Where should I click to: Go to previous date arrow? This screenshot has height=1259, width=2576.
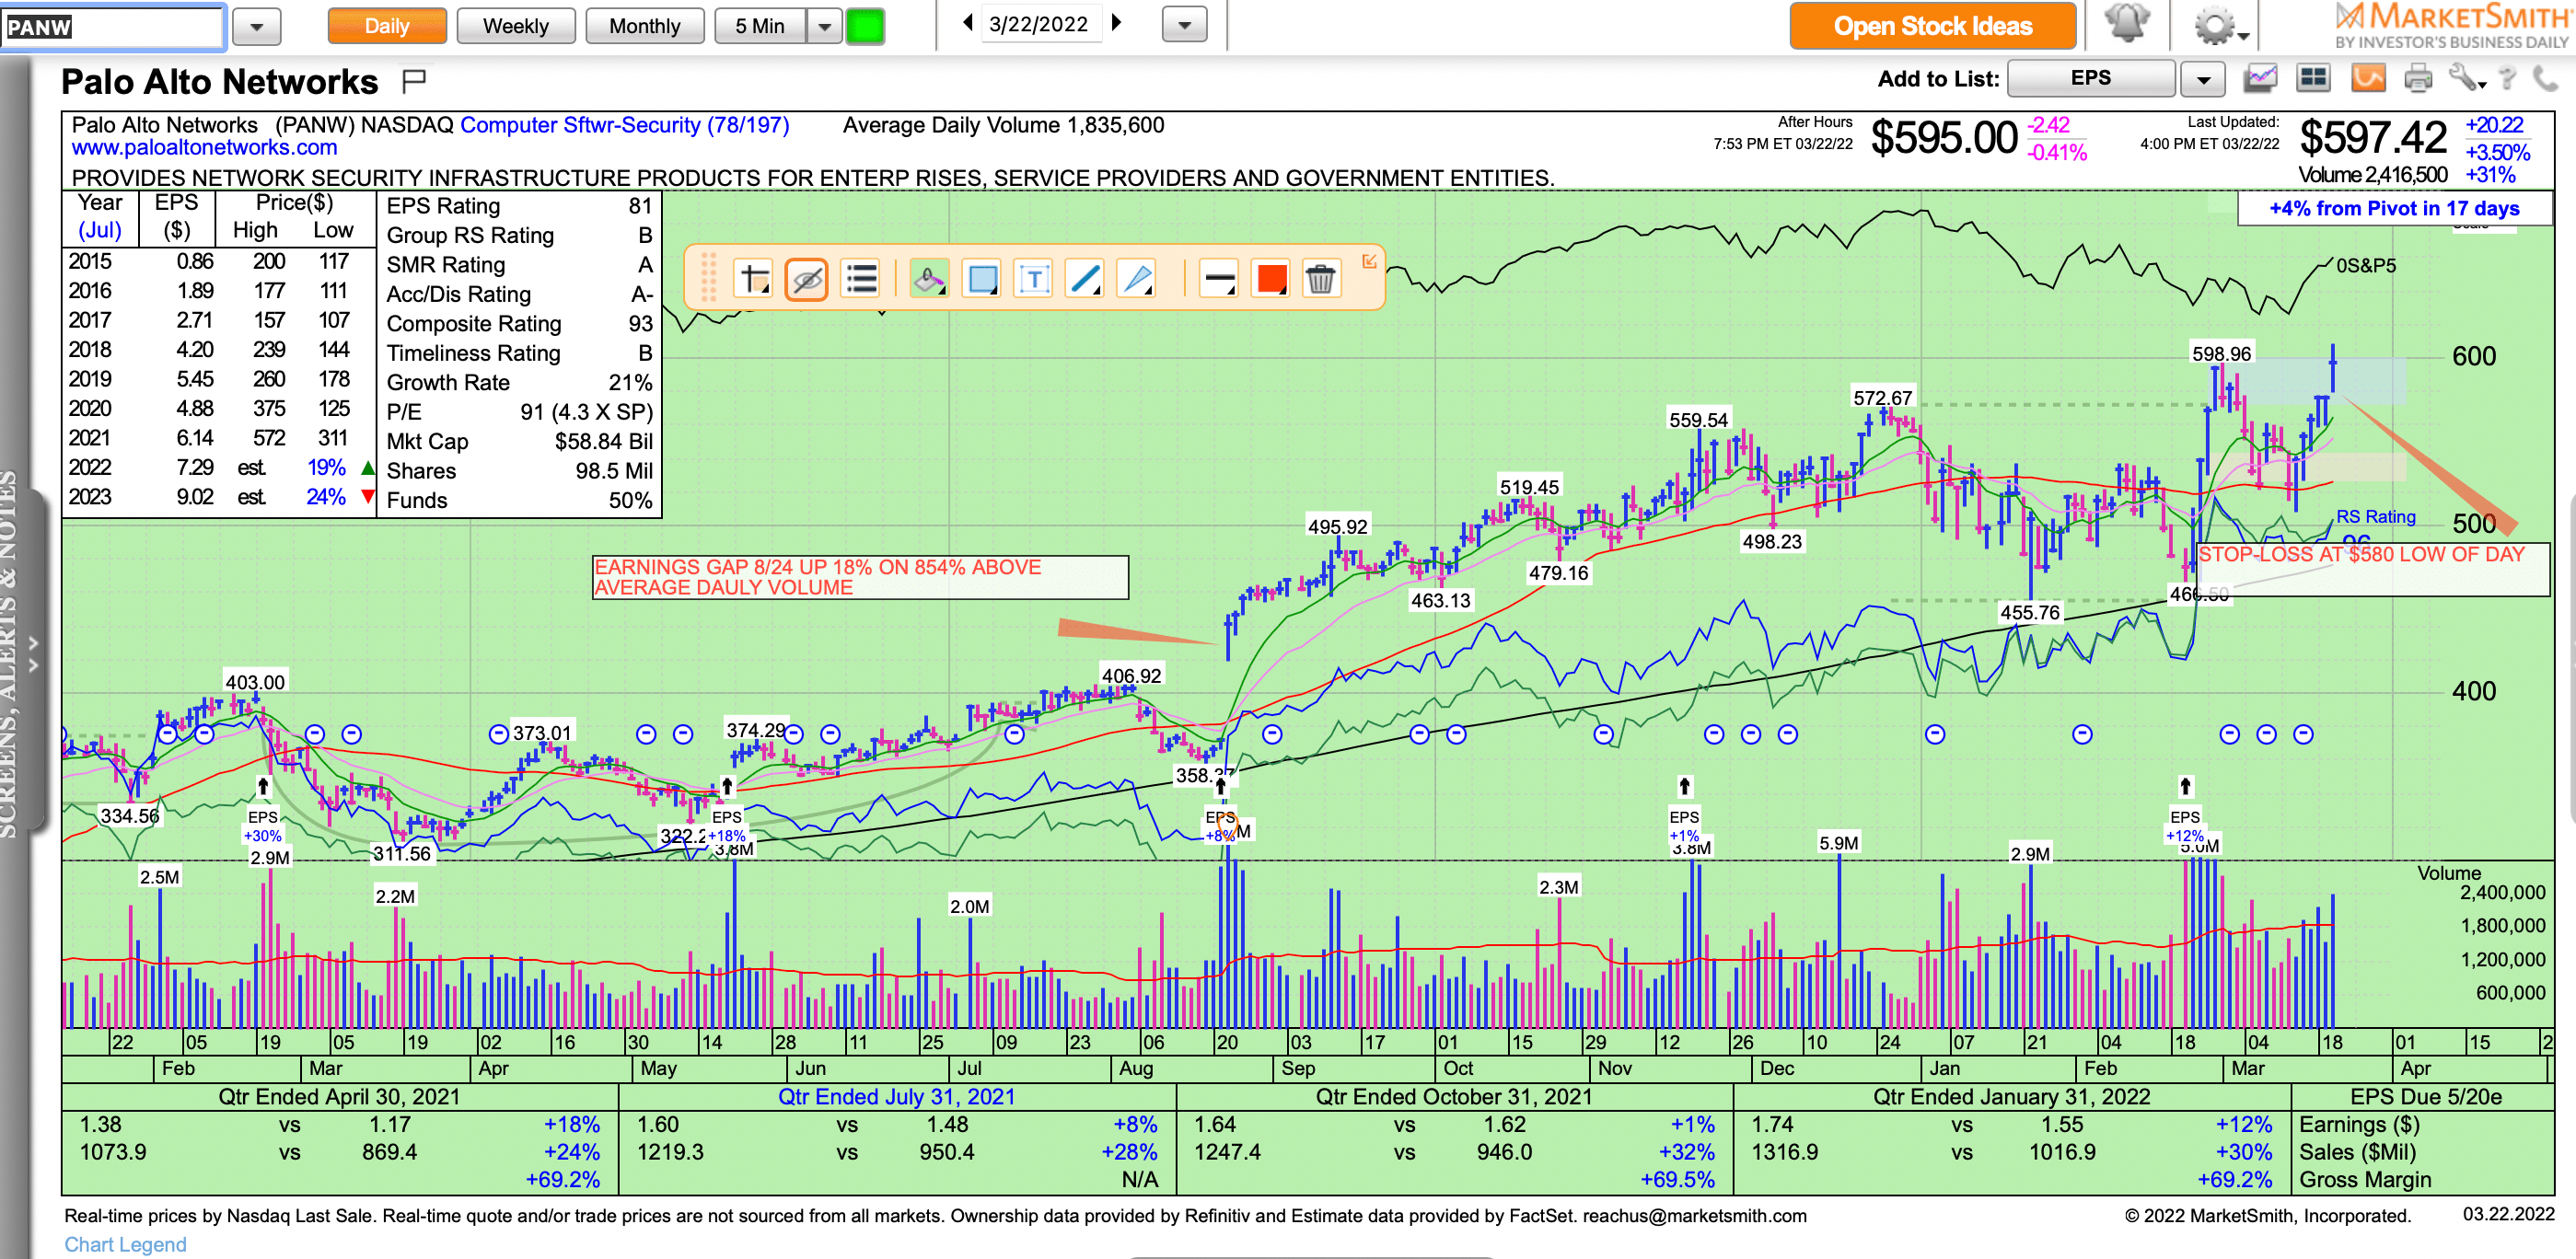point(967,23)
